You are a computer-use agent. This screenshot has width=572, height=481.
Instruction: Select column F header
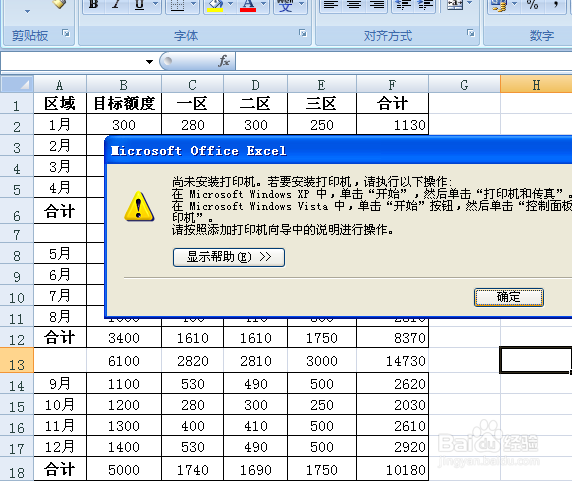pos(392,85)
